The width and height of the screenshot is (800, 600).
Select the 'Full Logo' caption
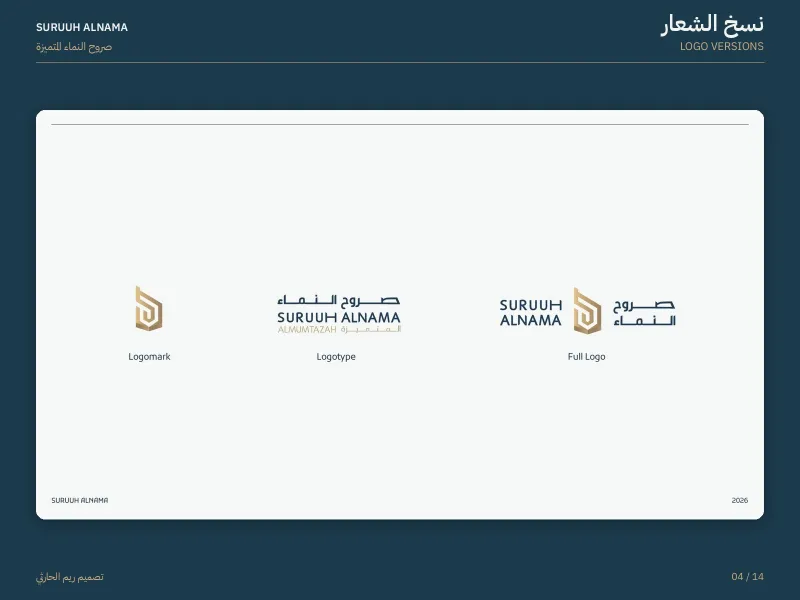pos(586,357)
